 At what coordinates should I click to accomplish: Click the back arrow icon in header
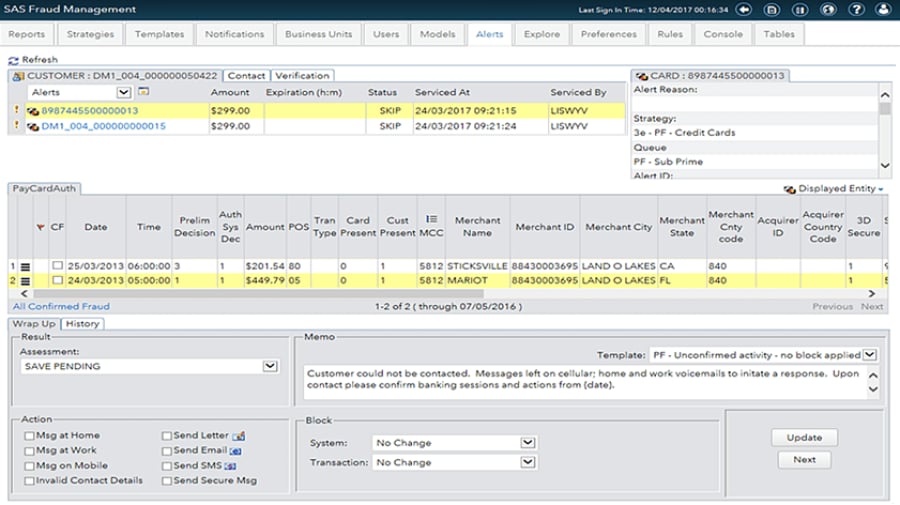[744, 10]
